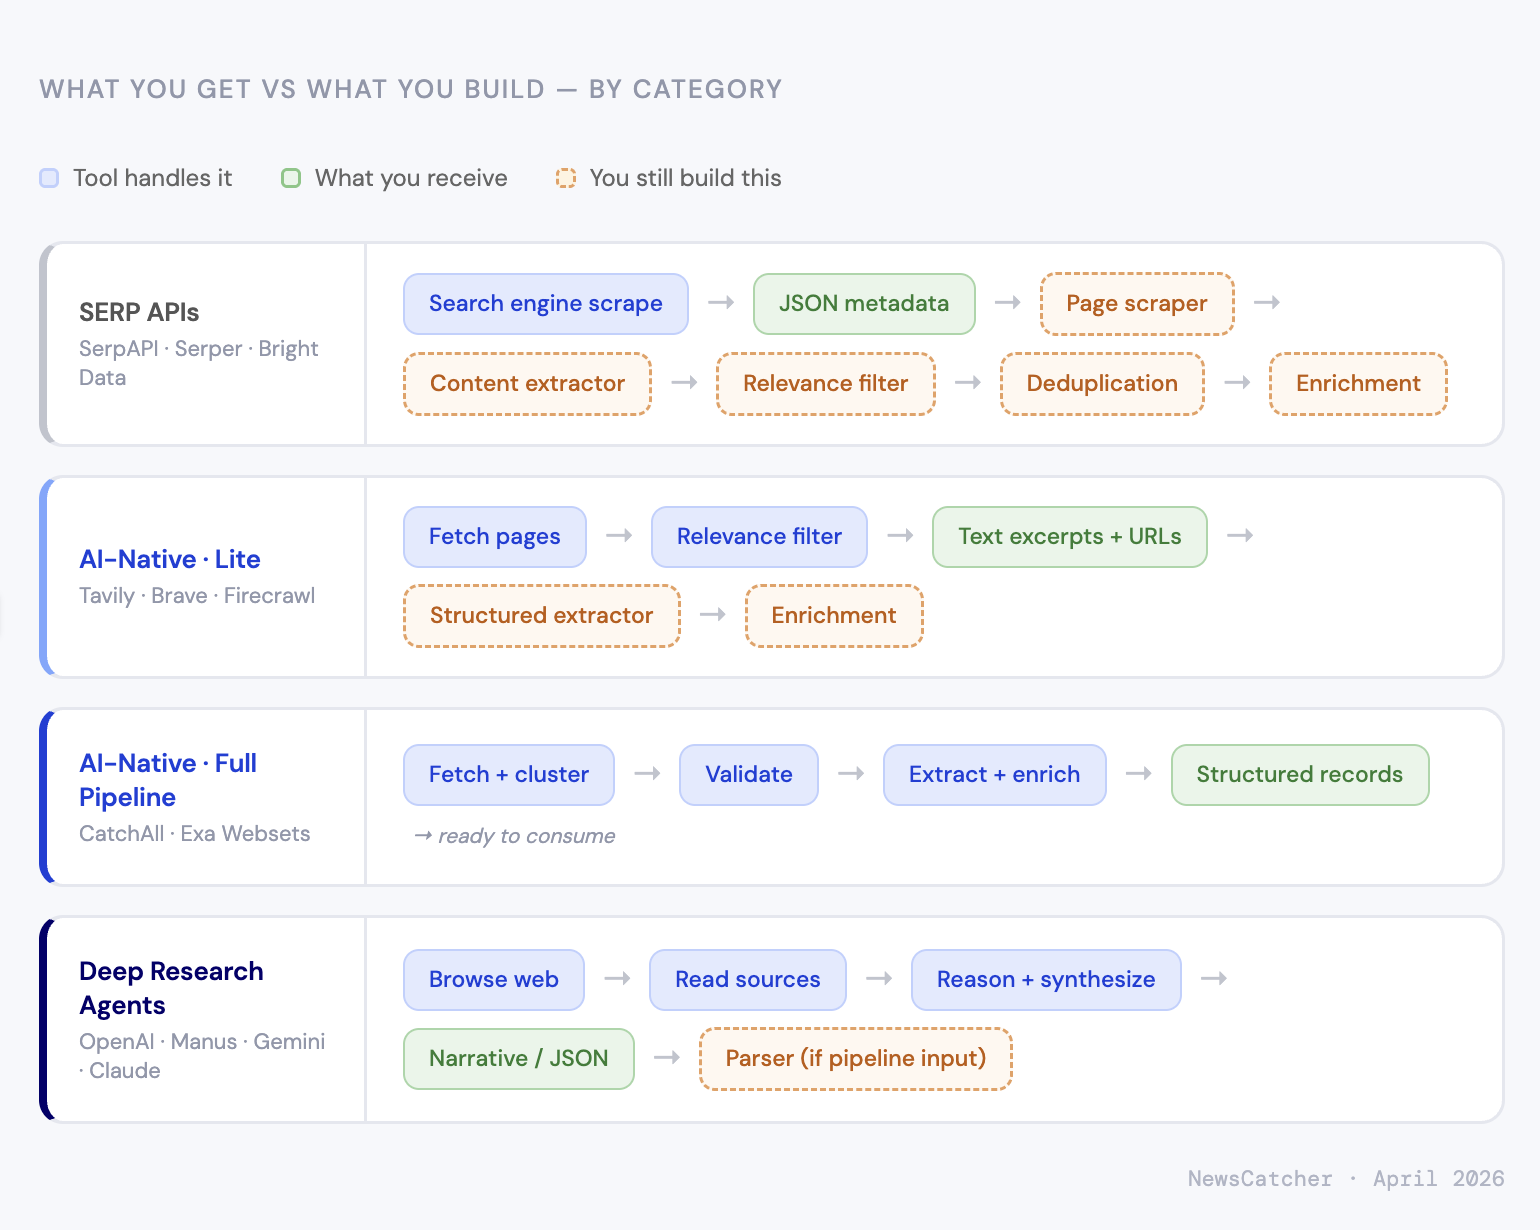Image resolution: width=1540 pixels, height=1230 pixels.
Task: Select the "Browse web" box
Action: point(494,980)
